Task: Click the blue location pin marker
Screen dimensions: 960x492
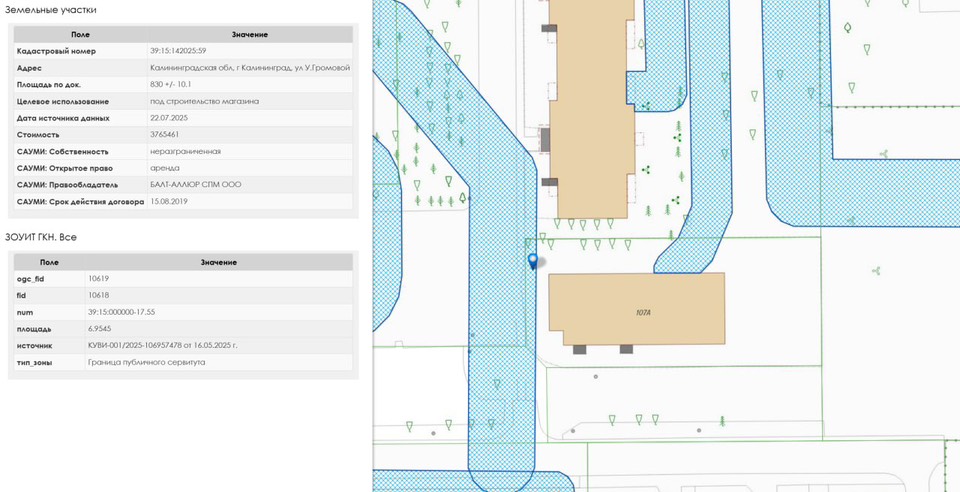Action: coord(533,261)
